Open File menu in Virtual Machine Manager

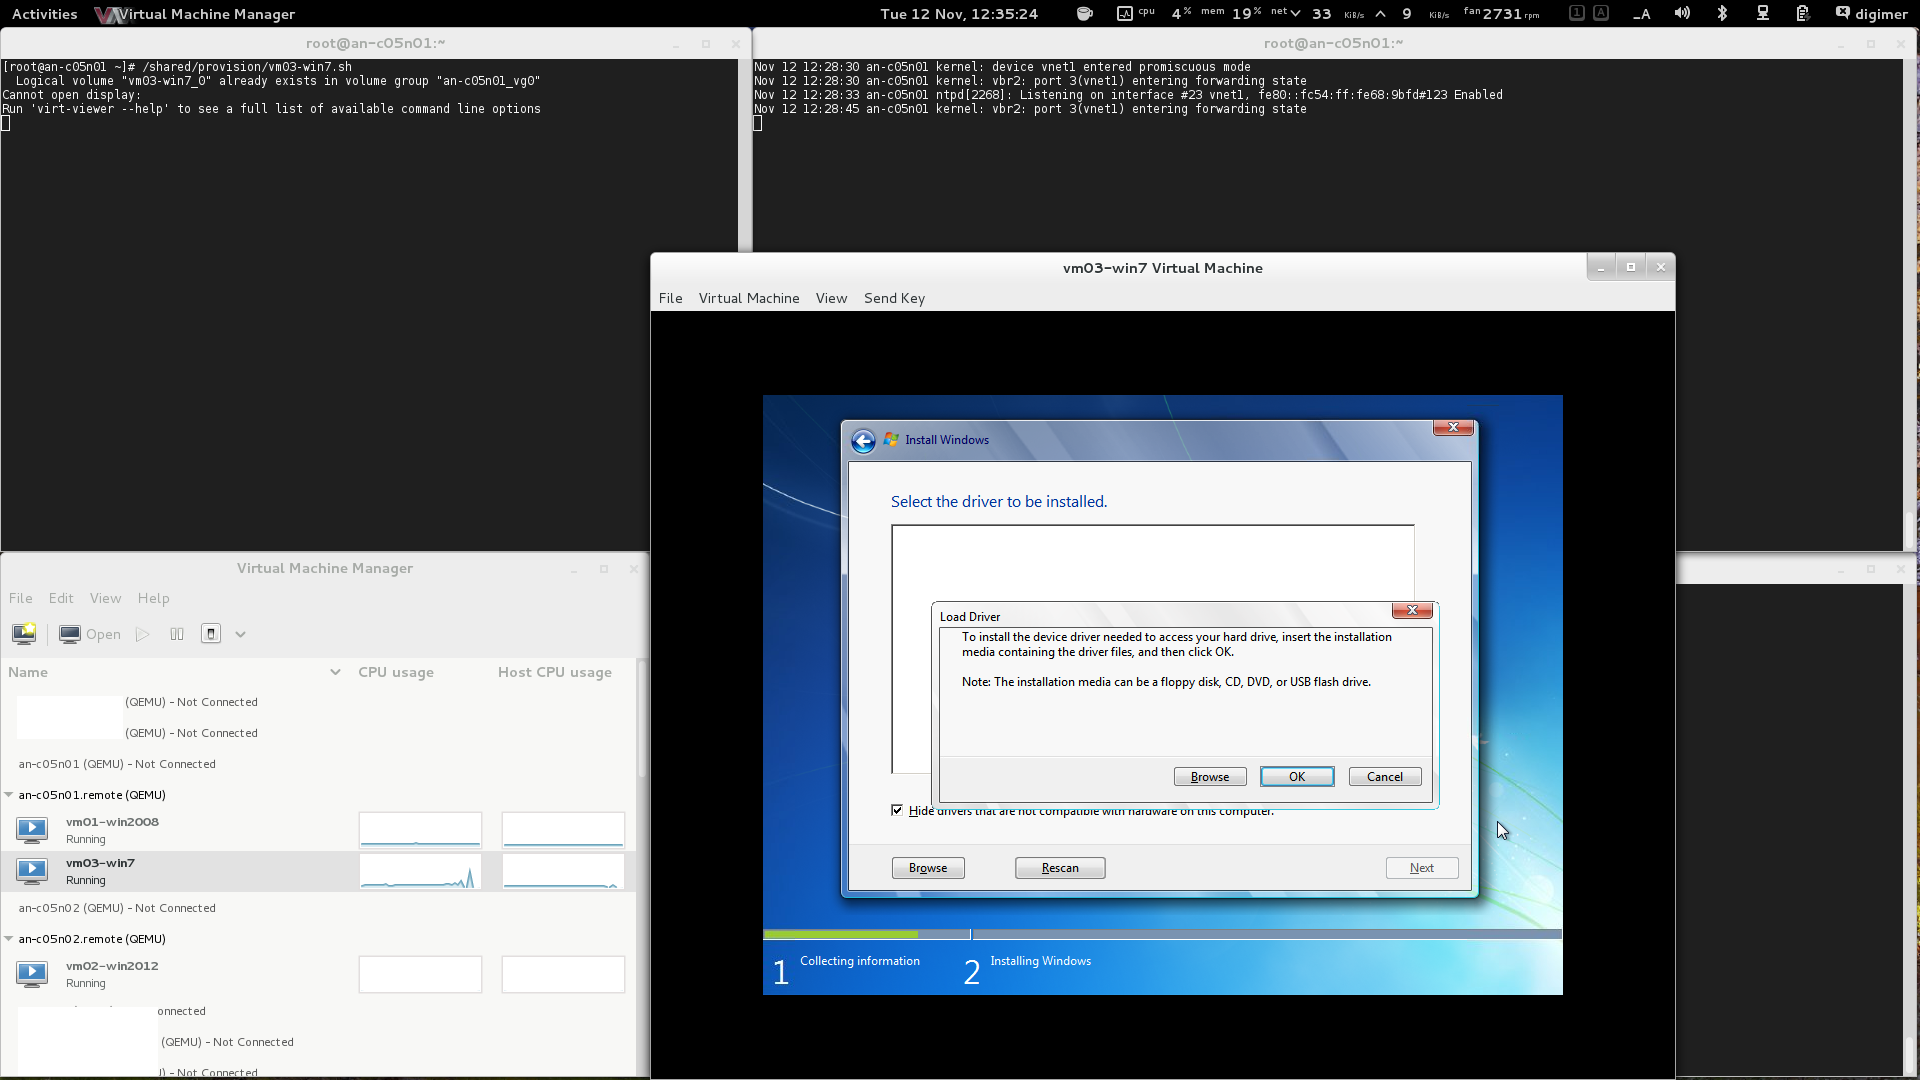21,598
